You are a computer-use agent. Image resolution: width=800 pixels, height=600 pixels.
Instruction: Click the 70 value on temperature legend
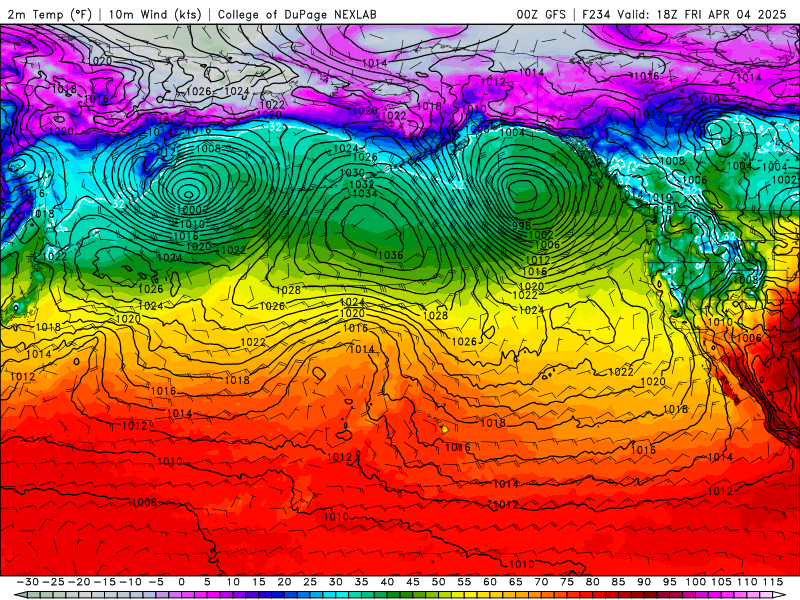coord(541,582)
